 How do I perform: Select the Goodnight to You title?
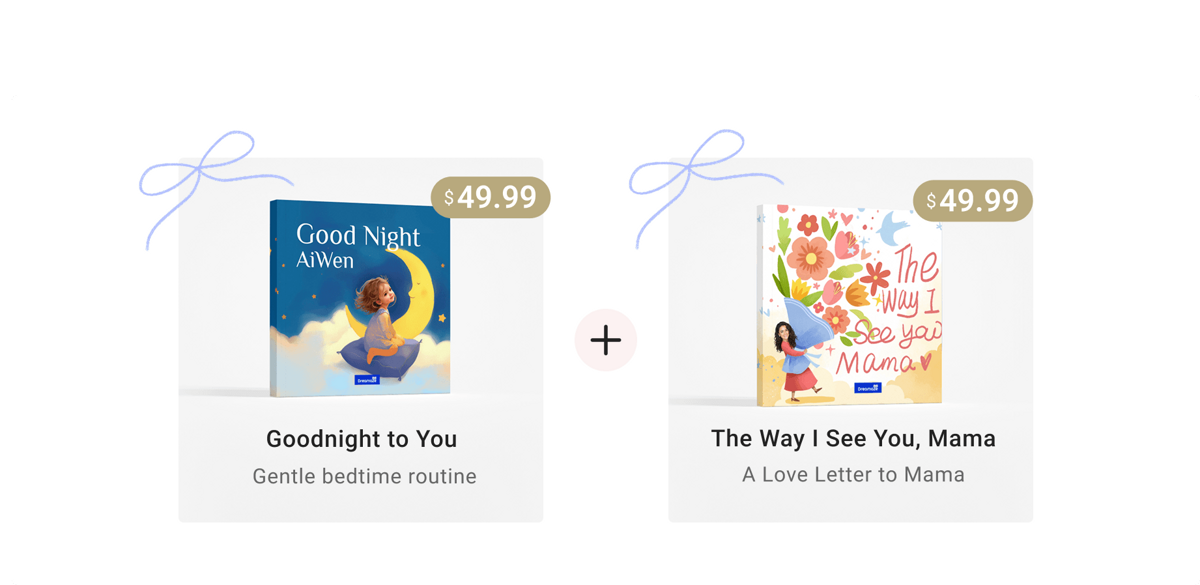point(361,439)
